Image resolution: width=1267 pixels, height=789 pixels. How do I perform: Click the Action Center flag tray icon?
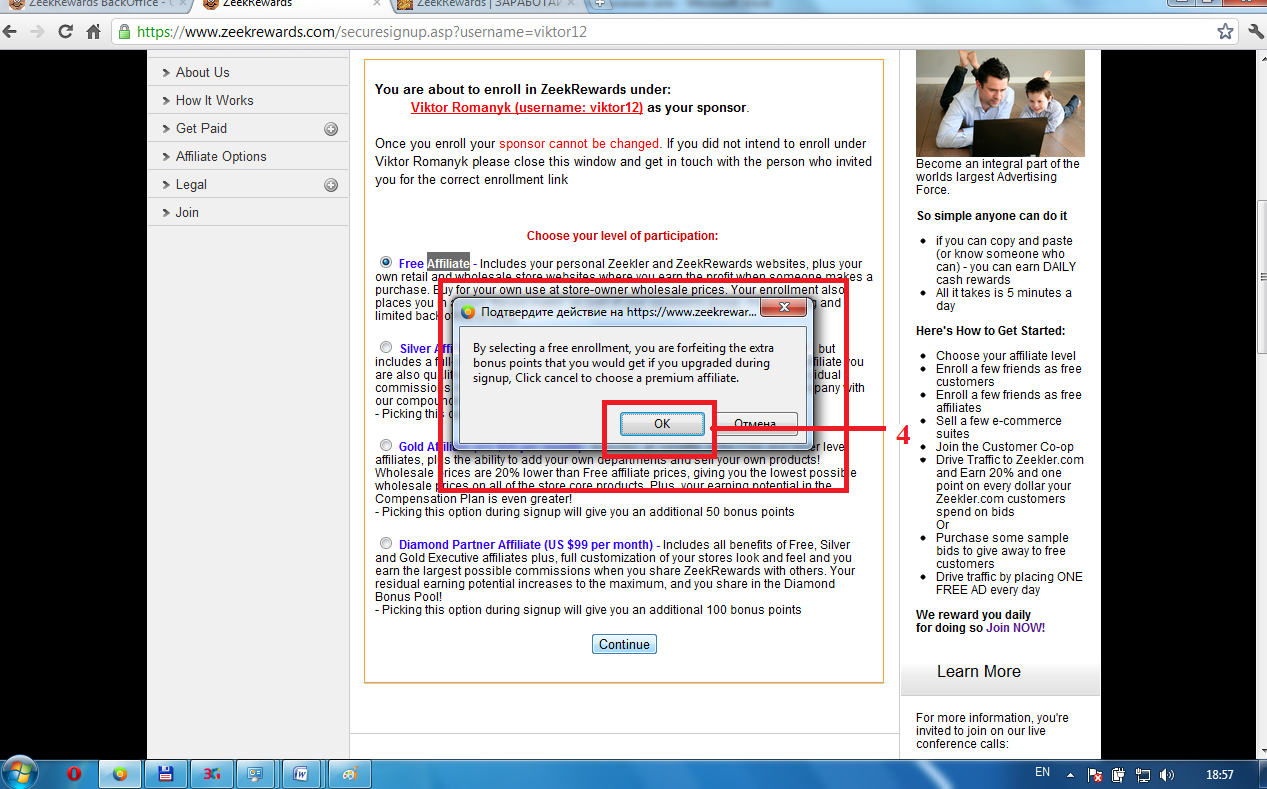[1096, 774]
